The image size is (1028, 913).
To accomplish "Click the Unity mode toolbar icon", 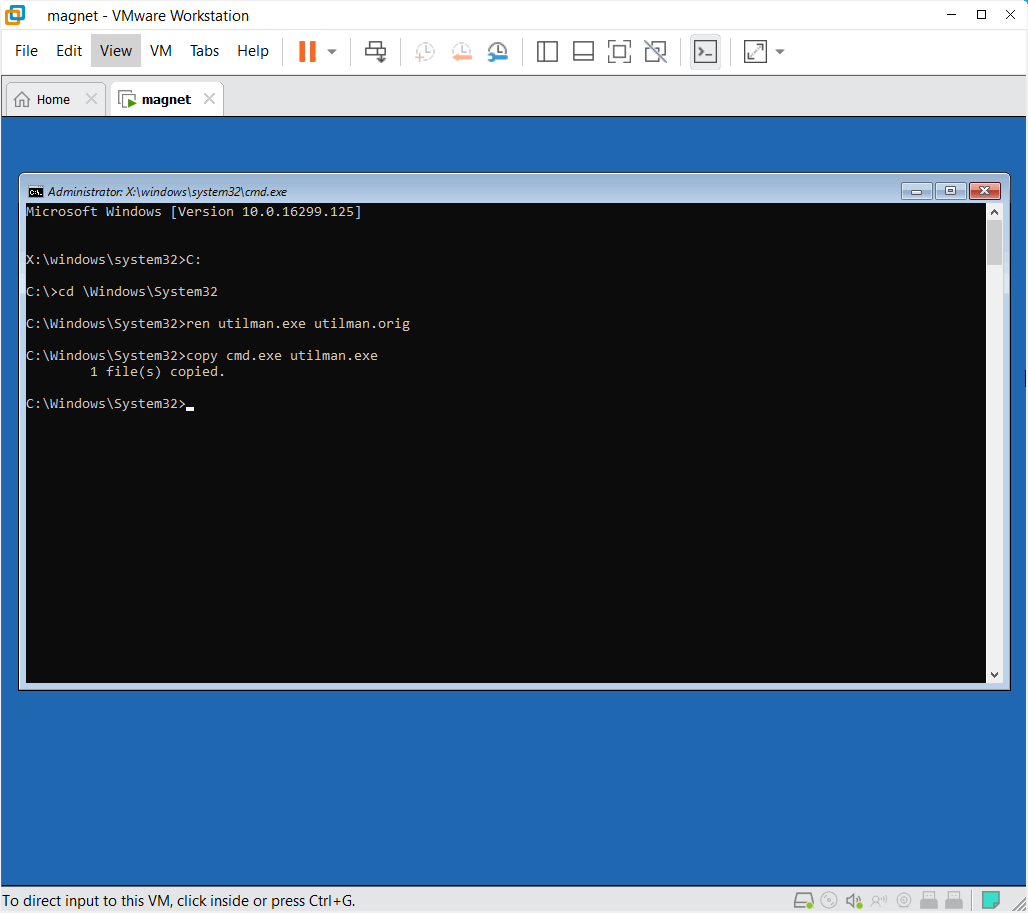I will (x=656, y=51).
